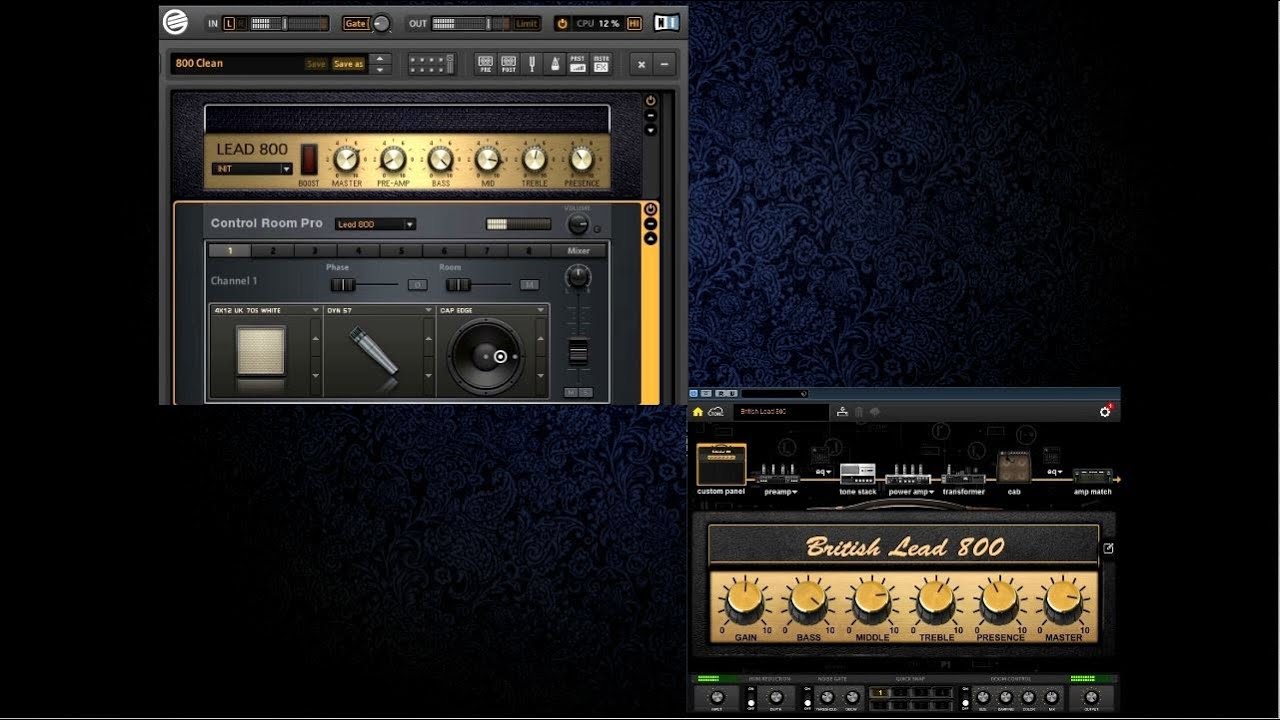Toggle the right input channel R button
1280x720 pixels.
point(241,23)
